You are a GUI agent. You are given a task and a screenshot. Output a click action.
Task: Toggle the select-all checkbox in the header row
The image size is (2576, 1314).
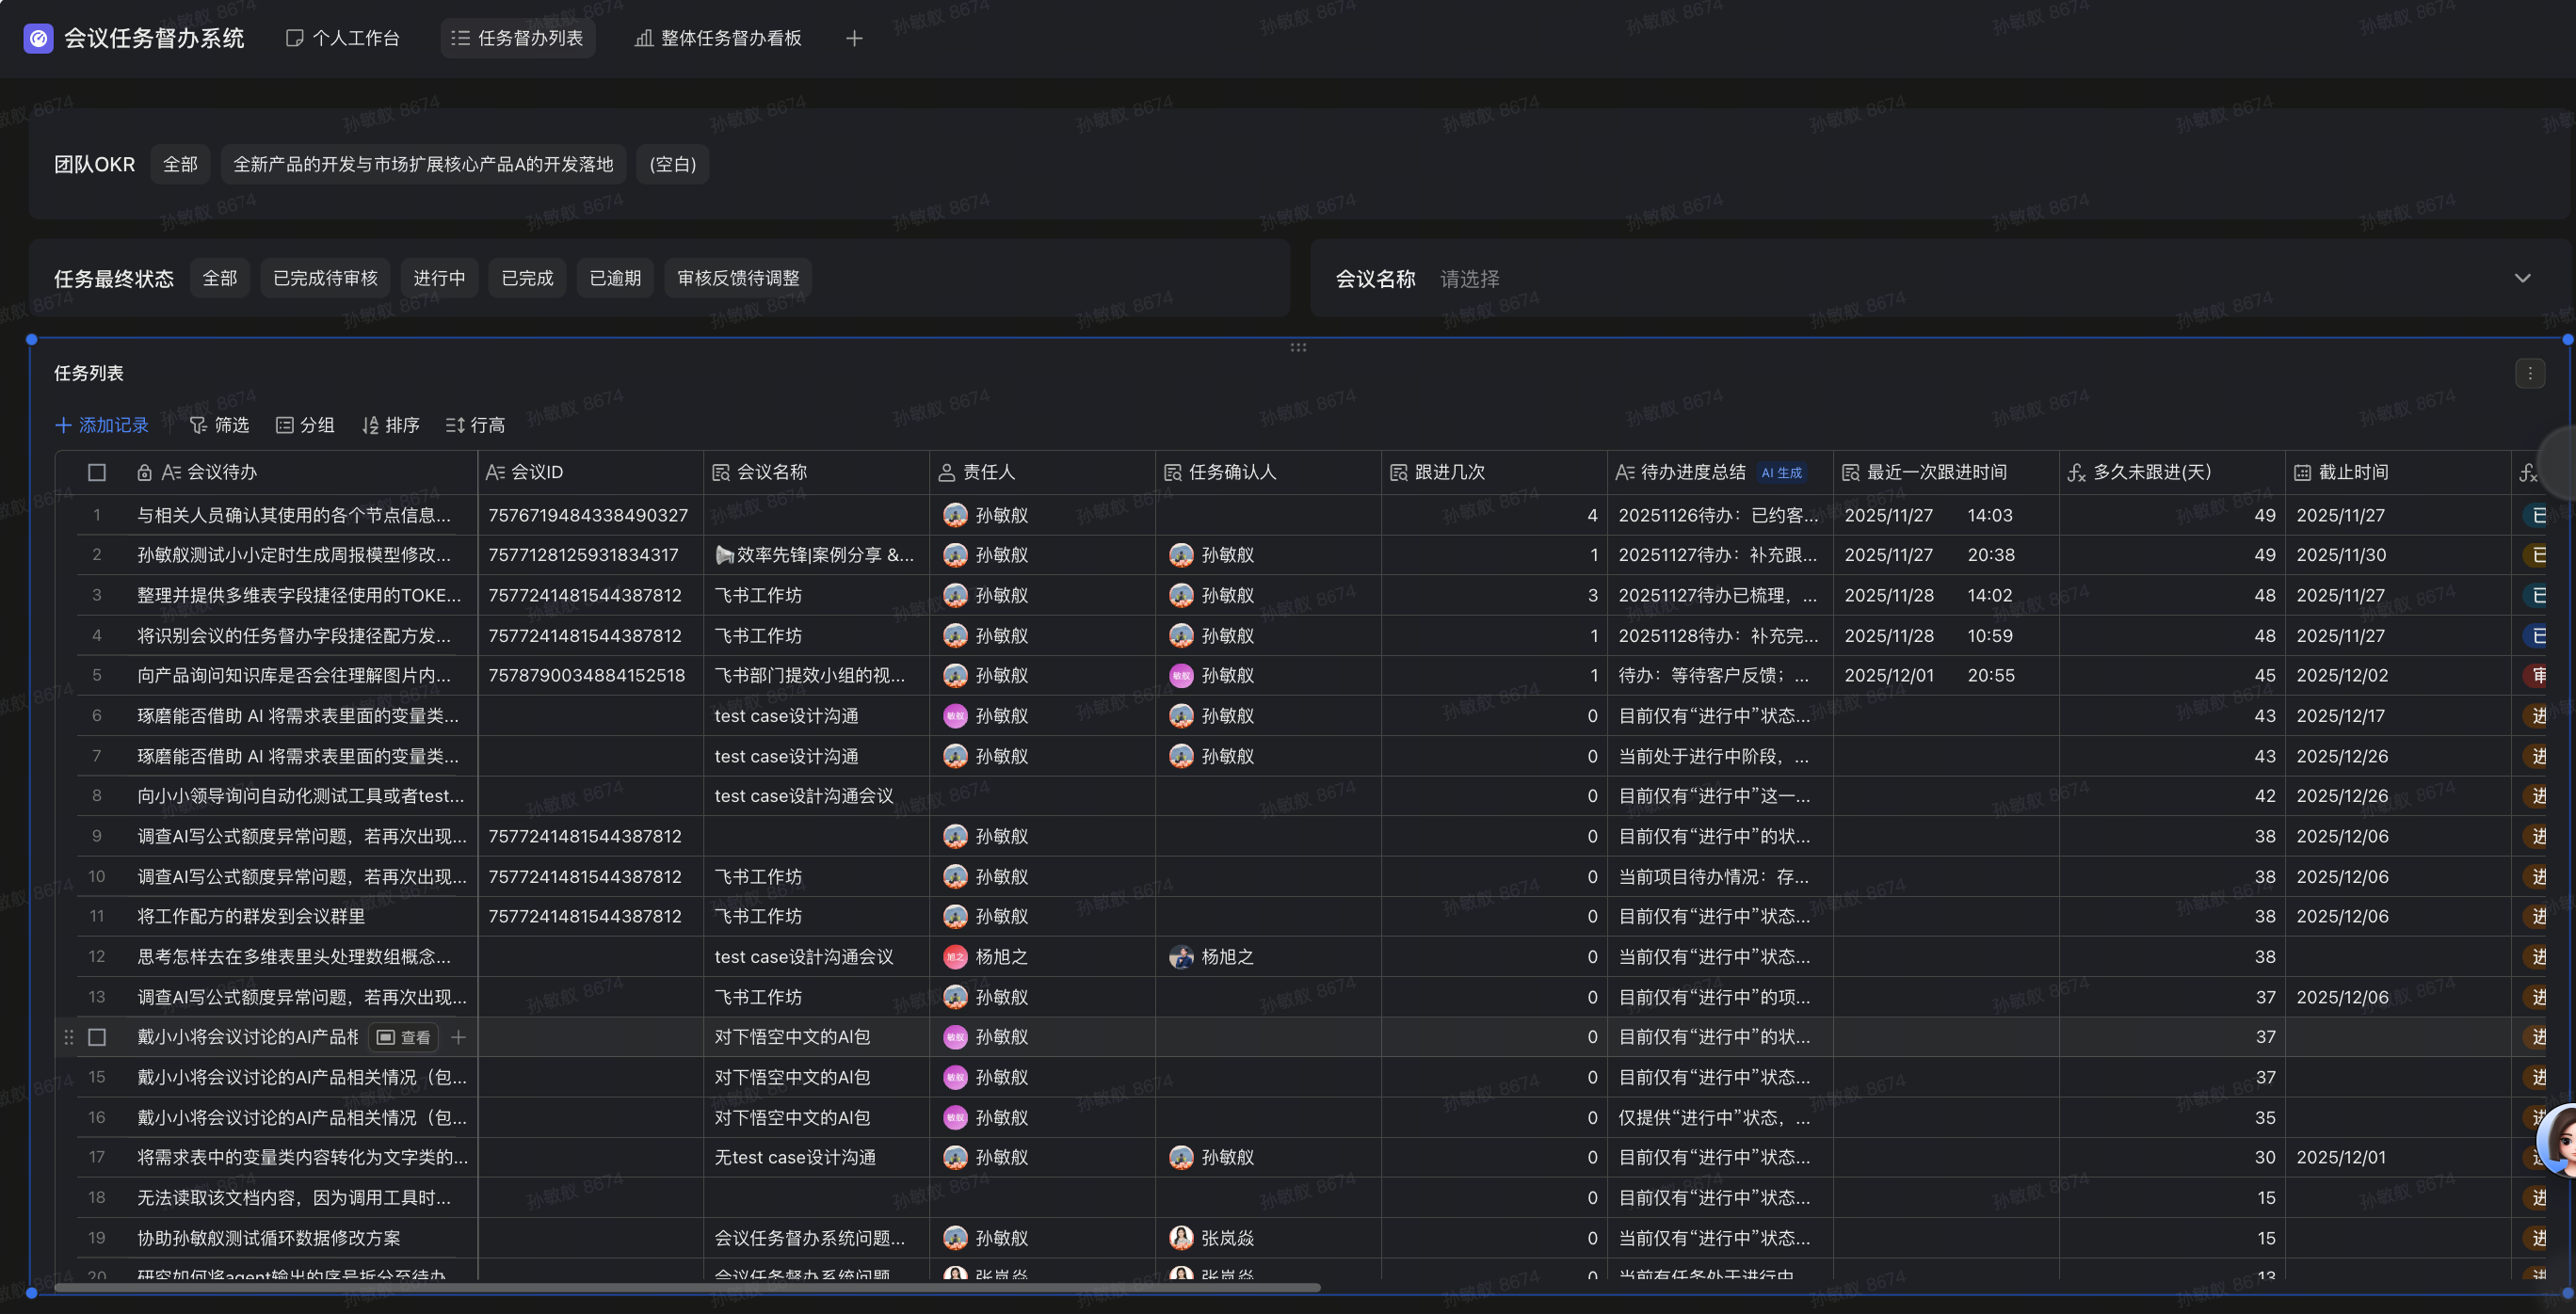click(97, 472)
